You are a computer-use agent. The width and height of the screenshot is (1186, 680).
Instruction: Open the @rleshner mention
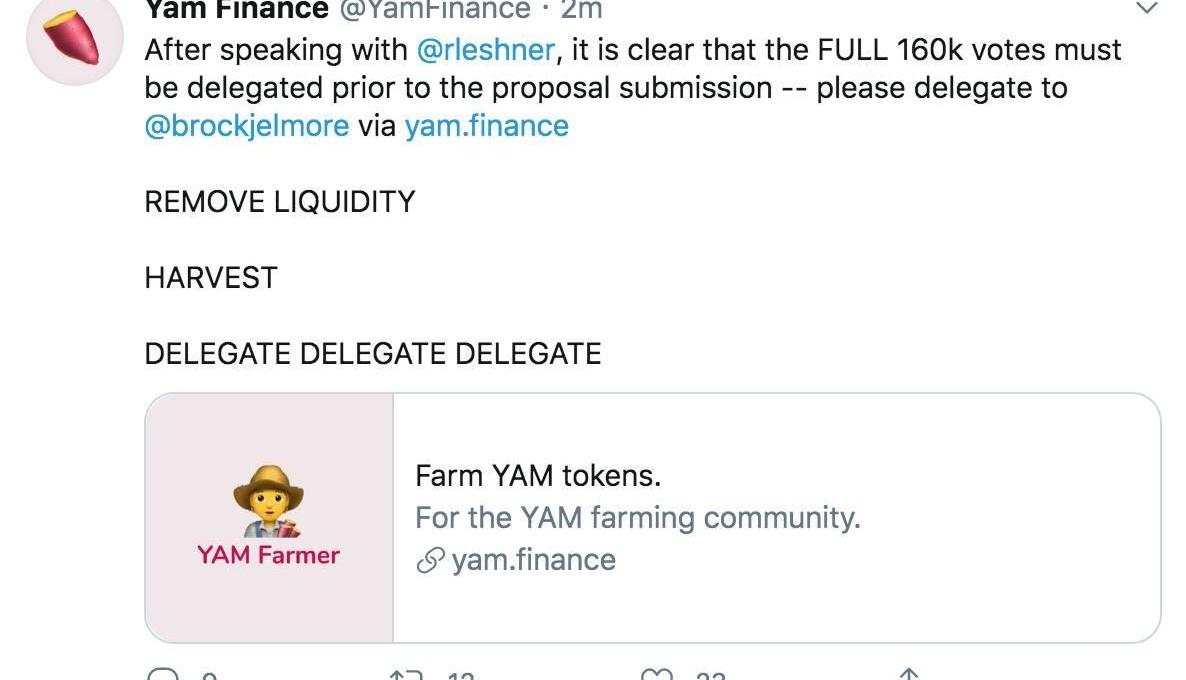[x=483, y=50]
